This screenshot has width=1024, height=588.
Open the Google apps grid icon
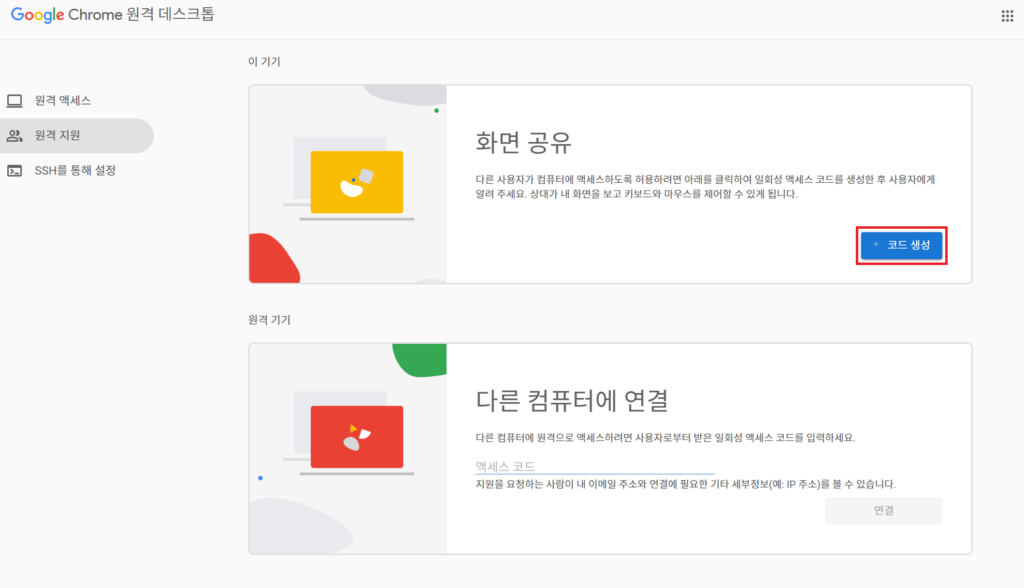click(x=1007, y=16)
